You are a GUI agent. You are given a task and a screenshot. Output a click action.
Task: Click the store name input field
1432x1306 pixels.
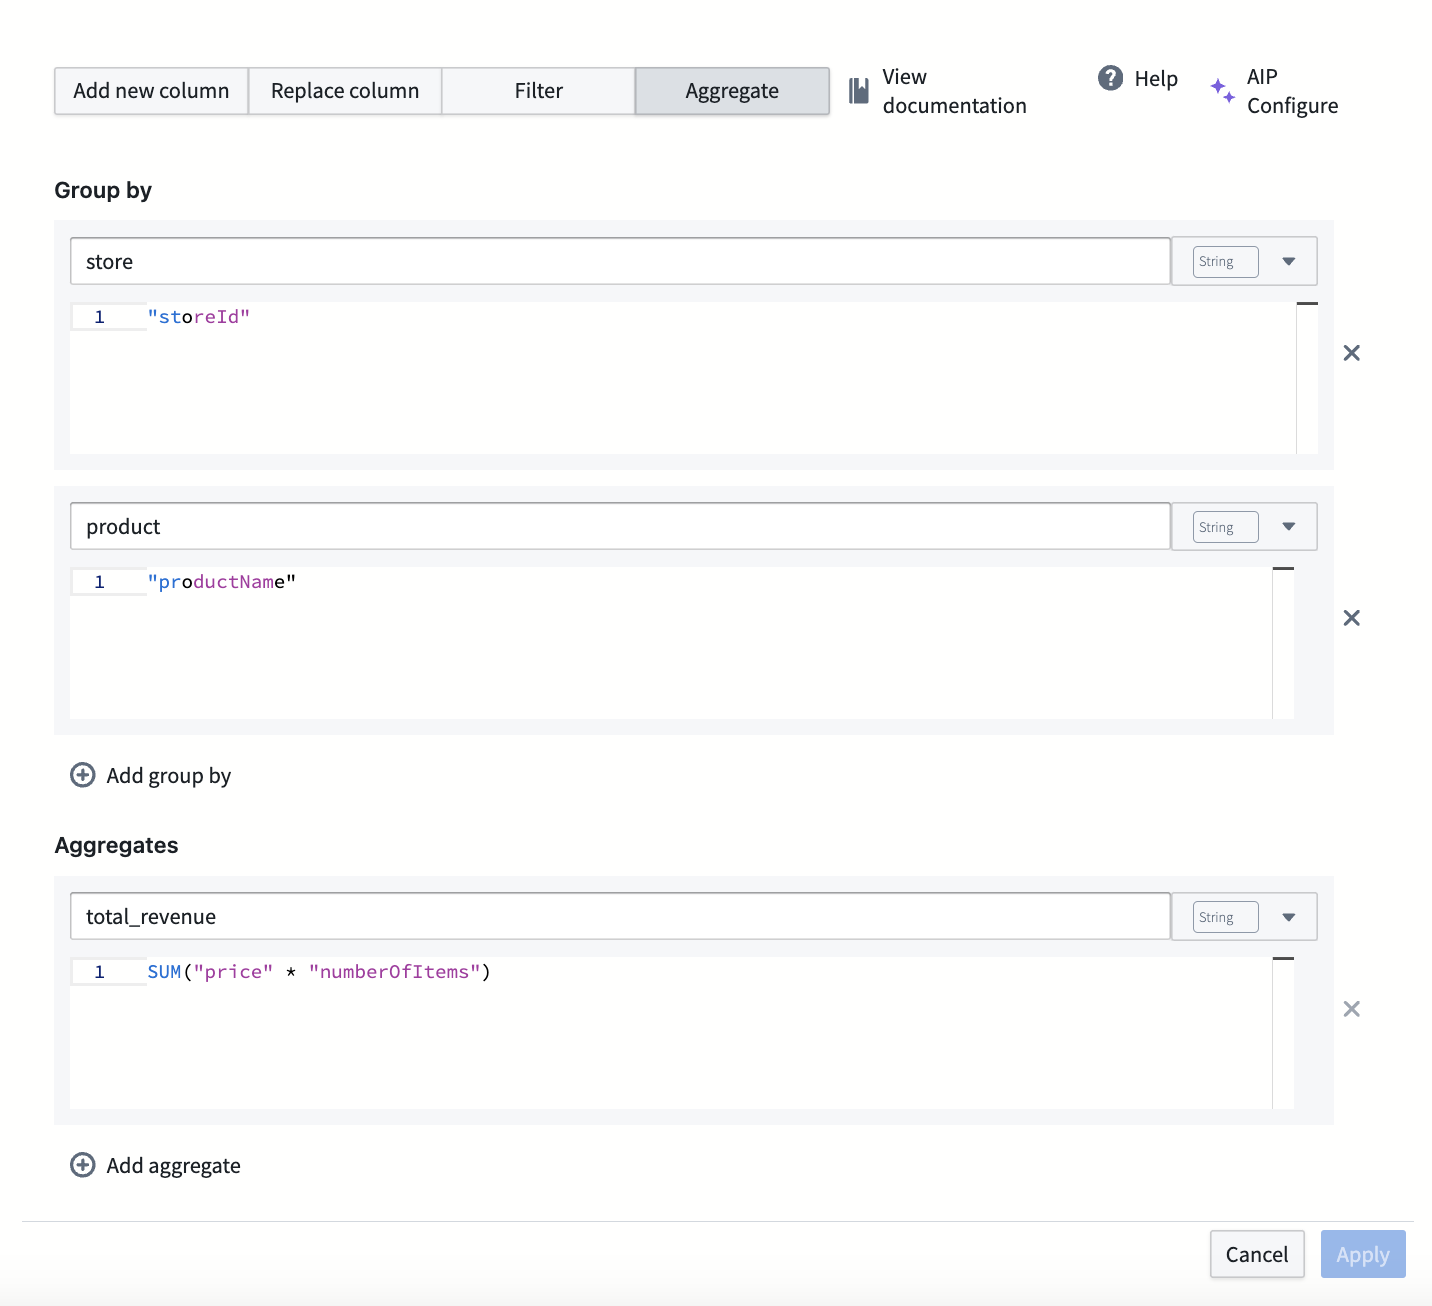point(620,261)
